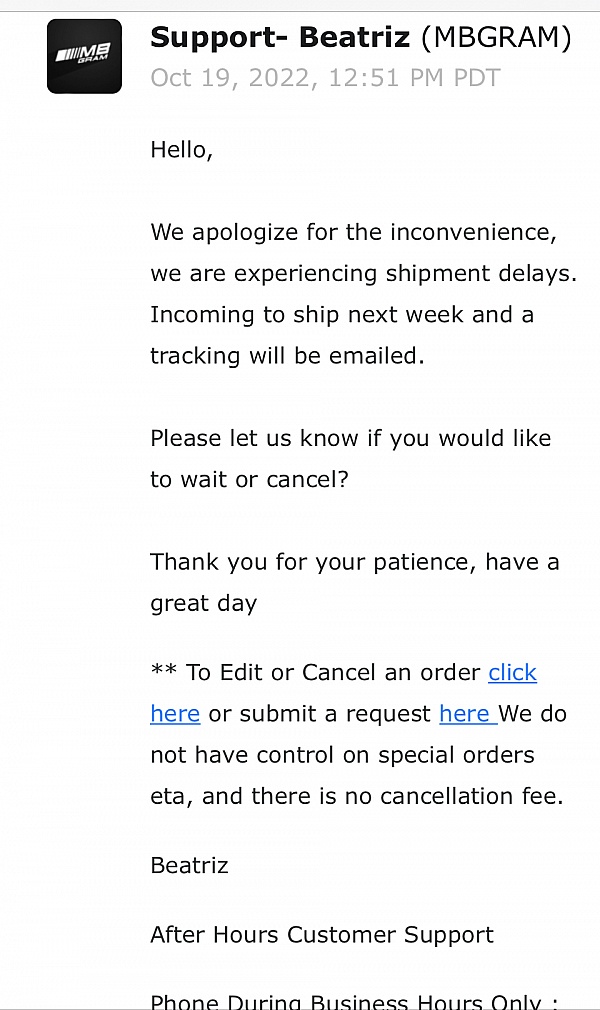Click the "great day" closing text

203,603
